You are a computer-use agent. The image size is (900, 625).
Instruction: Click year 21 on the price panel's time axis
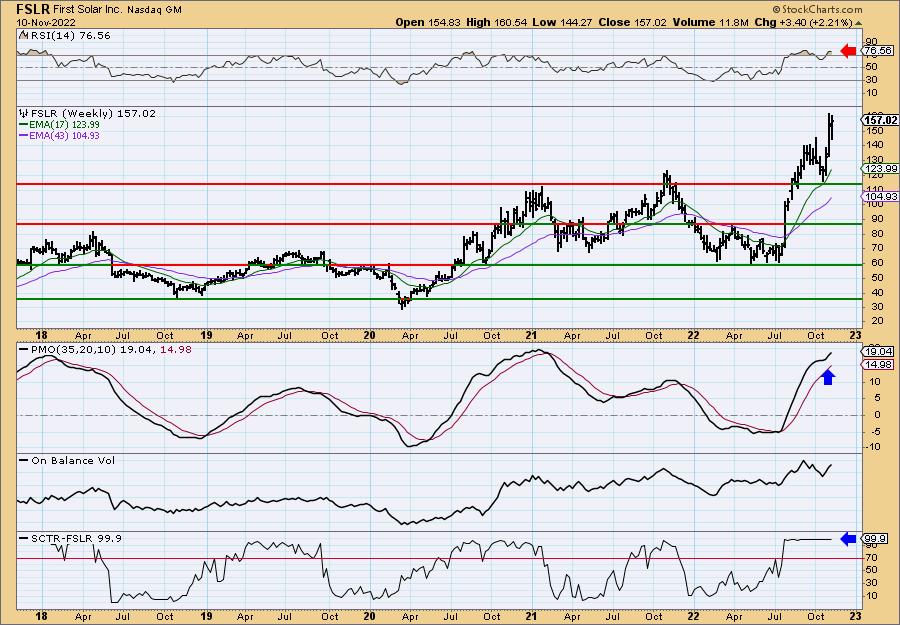tap(531, 335)
